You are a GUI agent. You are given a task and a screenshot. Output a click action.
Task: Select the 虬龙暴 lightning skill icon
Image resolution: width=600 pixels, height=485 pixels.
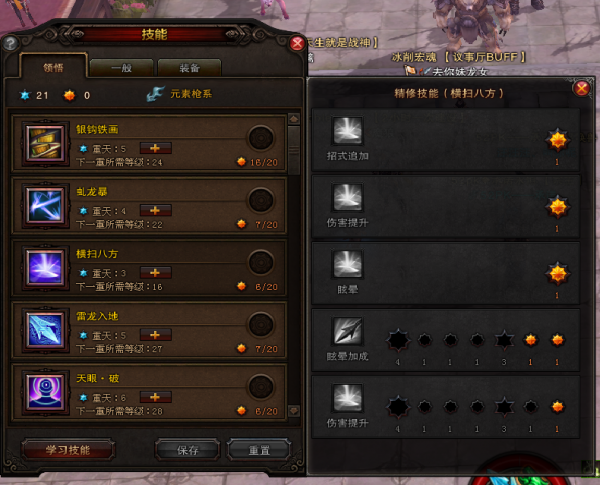(x=45, y=206)
